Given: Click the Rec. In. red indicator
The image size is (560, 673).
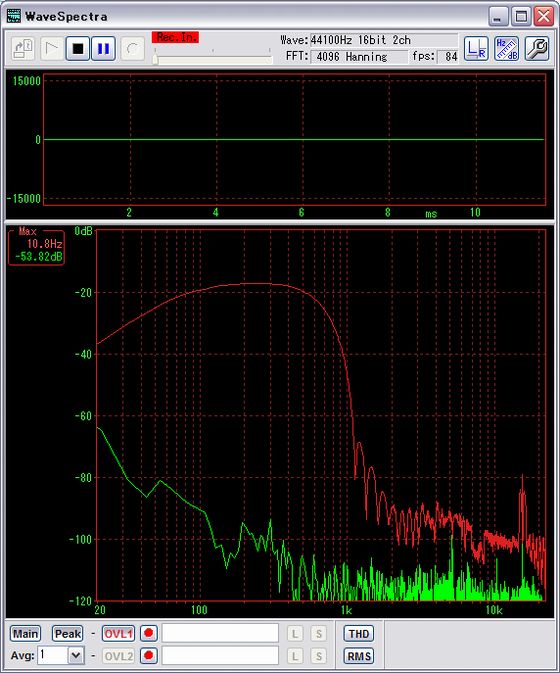Looking at the screenshot, I should pyautogui.click(x=176, y=37).
